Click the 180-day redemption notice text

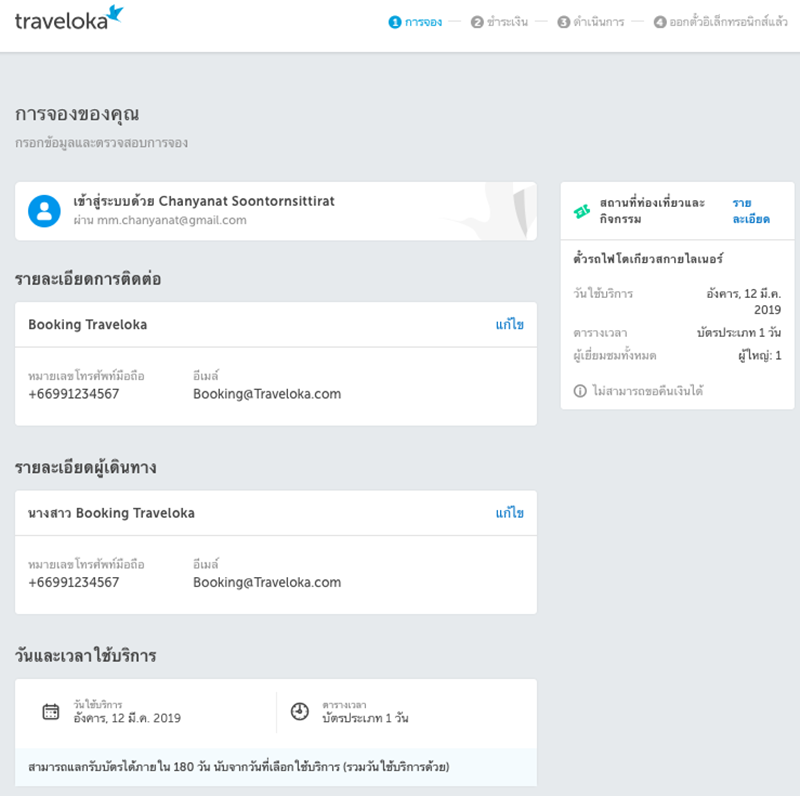click(239, 767)
